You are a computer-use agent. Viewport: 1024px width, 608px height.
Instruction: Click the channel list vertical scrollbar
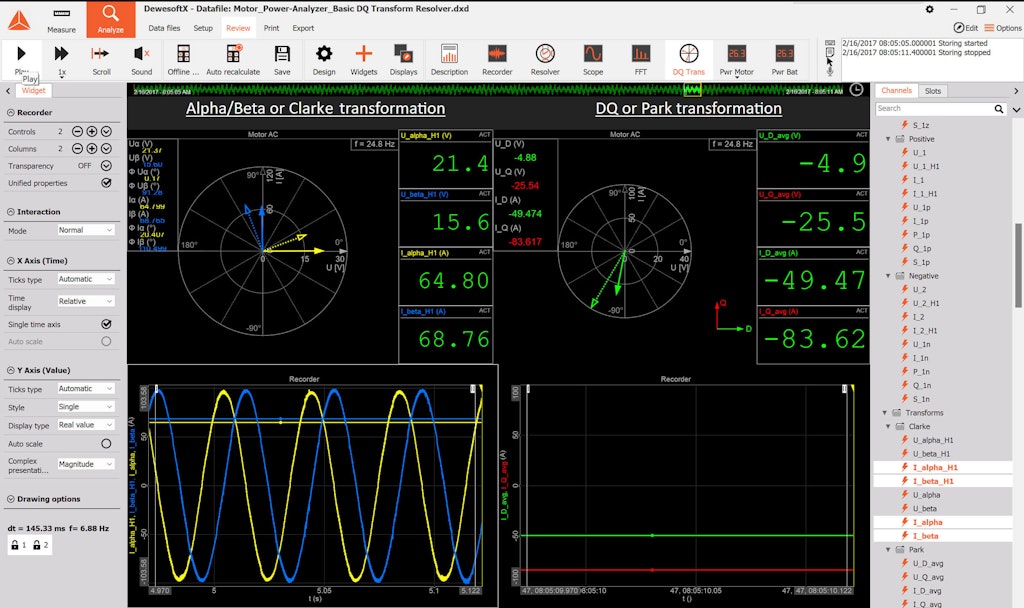point(1018,265)
